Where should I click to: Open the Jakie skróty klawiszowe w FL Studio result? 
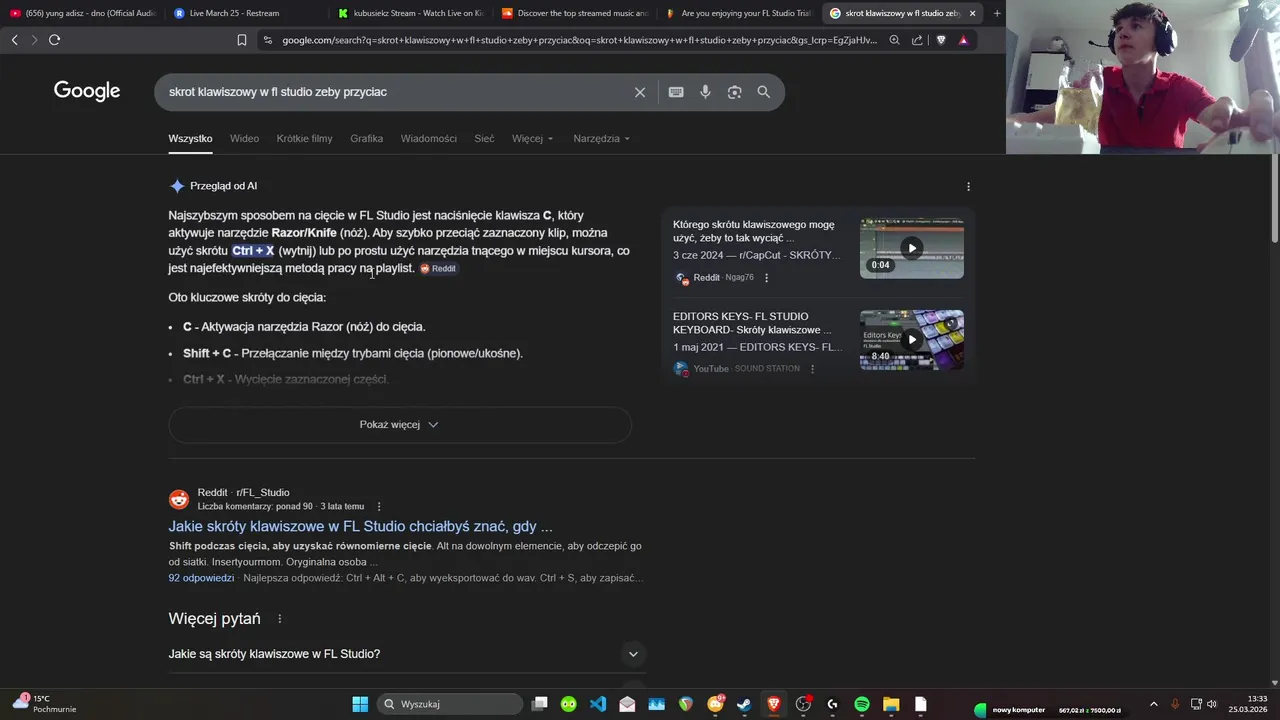coord(360,527)
